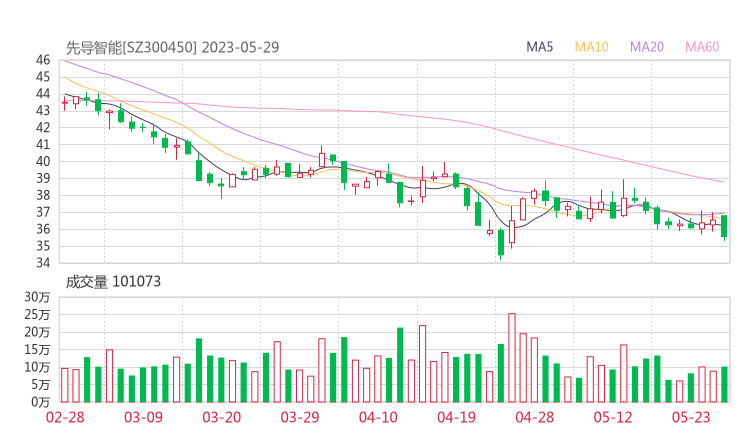
Task: Click the 5万 volume axis label
Action: (41, 385)
